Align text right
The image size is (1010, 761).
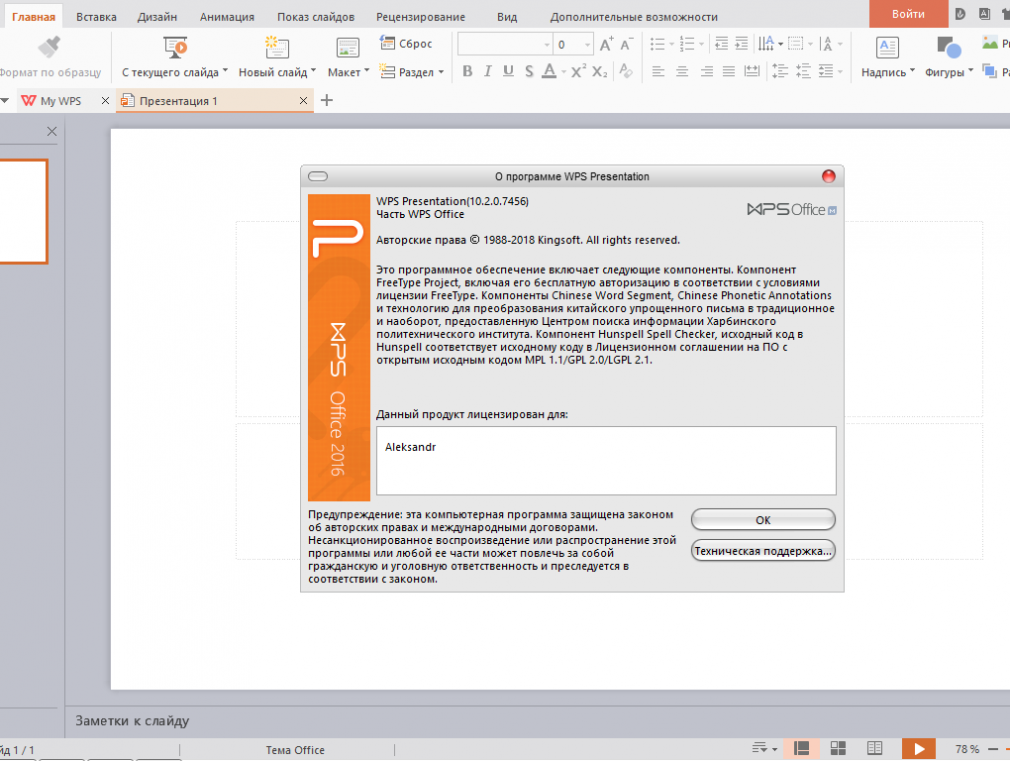pos(706,71)
